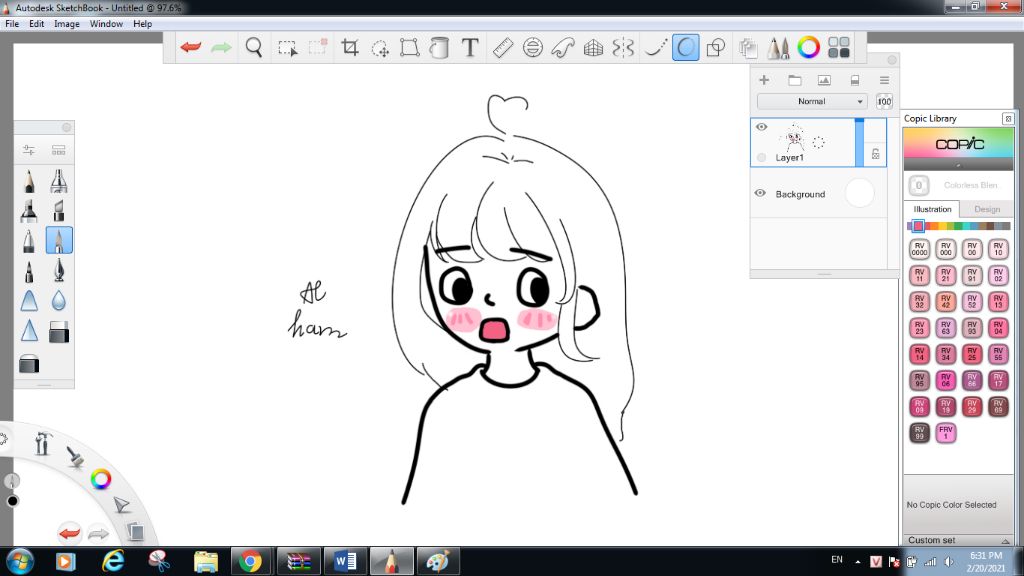Select Copic color RV99
The width and height of the screenshot is (1024, 576).
pyautogui.click(x=920, y=432)
